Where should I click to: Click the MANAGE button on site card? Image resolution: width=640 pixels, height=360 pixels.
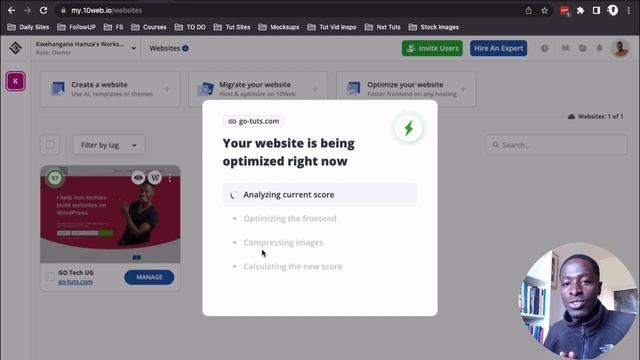pos(149,277)
